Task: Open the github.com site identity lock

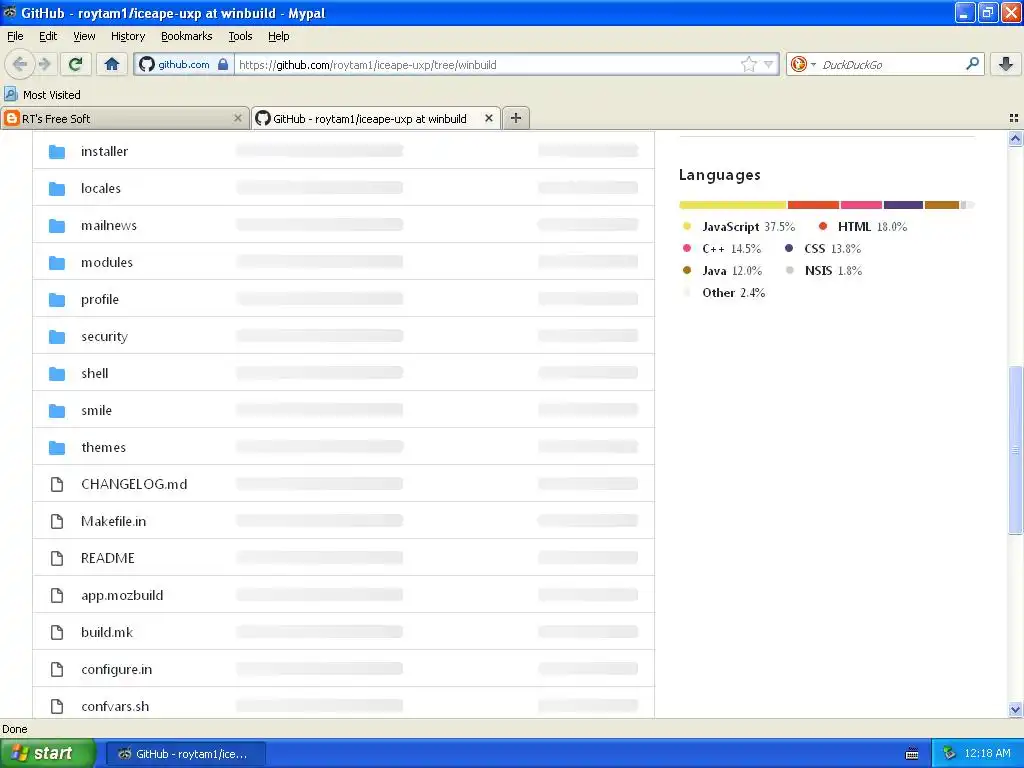Action: tap(184, 64)
